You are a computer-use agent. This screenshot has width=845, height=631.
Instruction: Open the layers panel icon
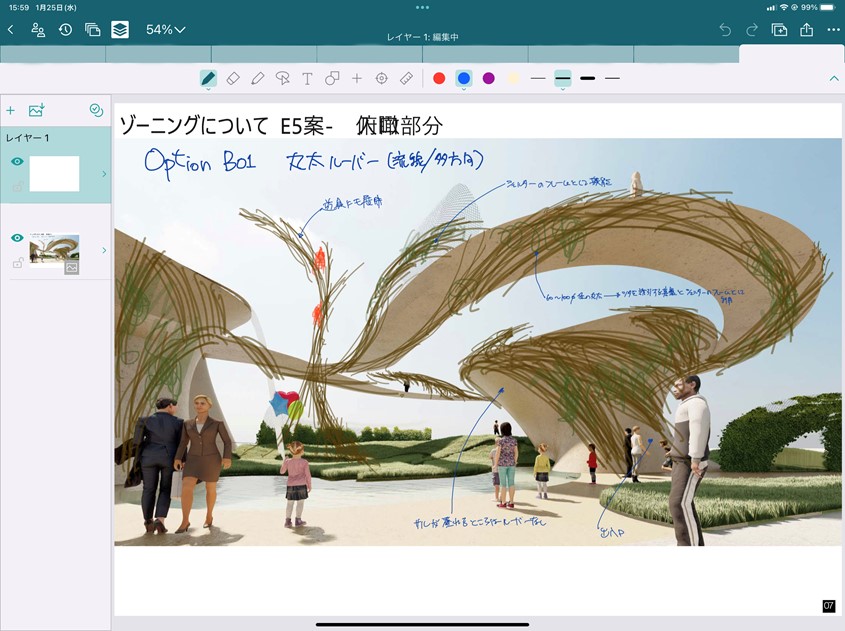[120, 30]
